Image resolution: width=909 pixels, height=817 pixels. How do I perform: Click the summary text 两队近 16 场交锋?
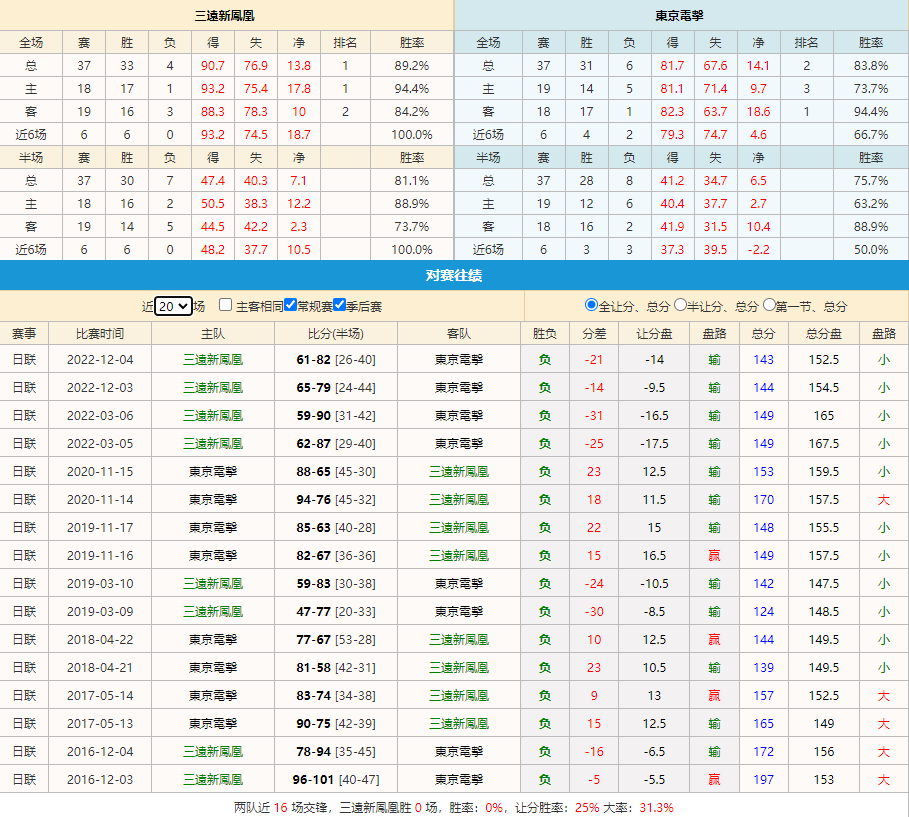pyautogui.click(x=283, y=807)
